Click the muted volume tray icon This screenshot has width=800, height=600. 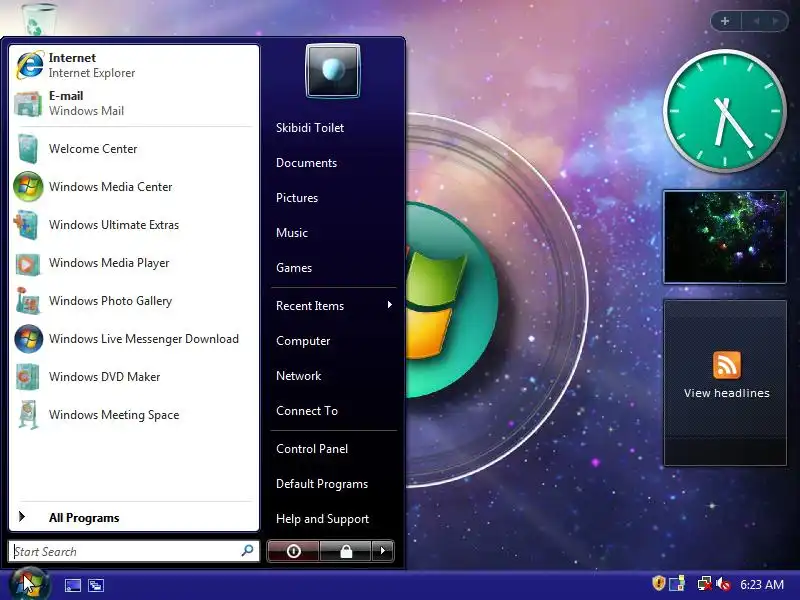point(723,584)
